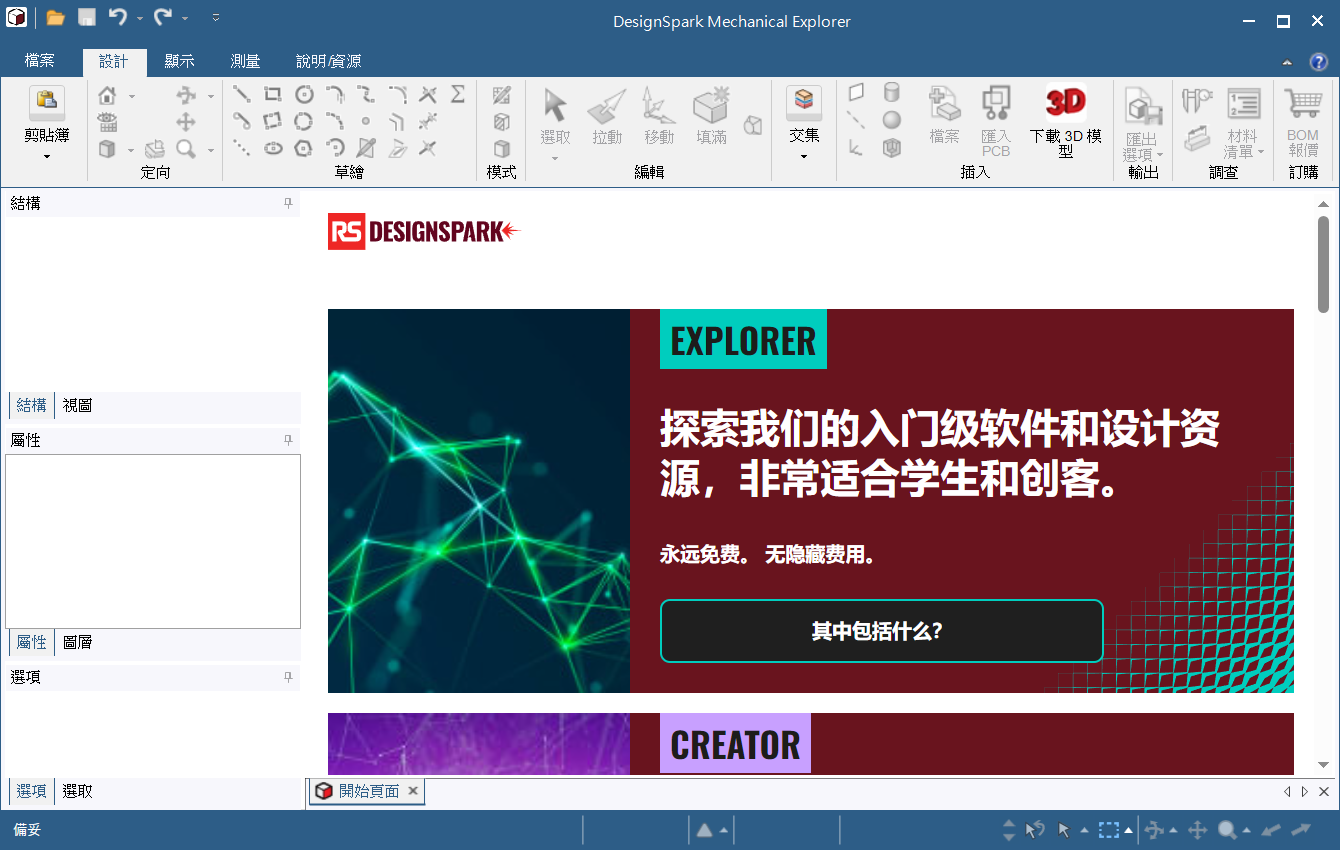Click the status bar box selection icon
Viewport: 1340px width, 850px height.
point(1109,830)
